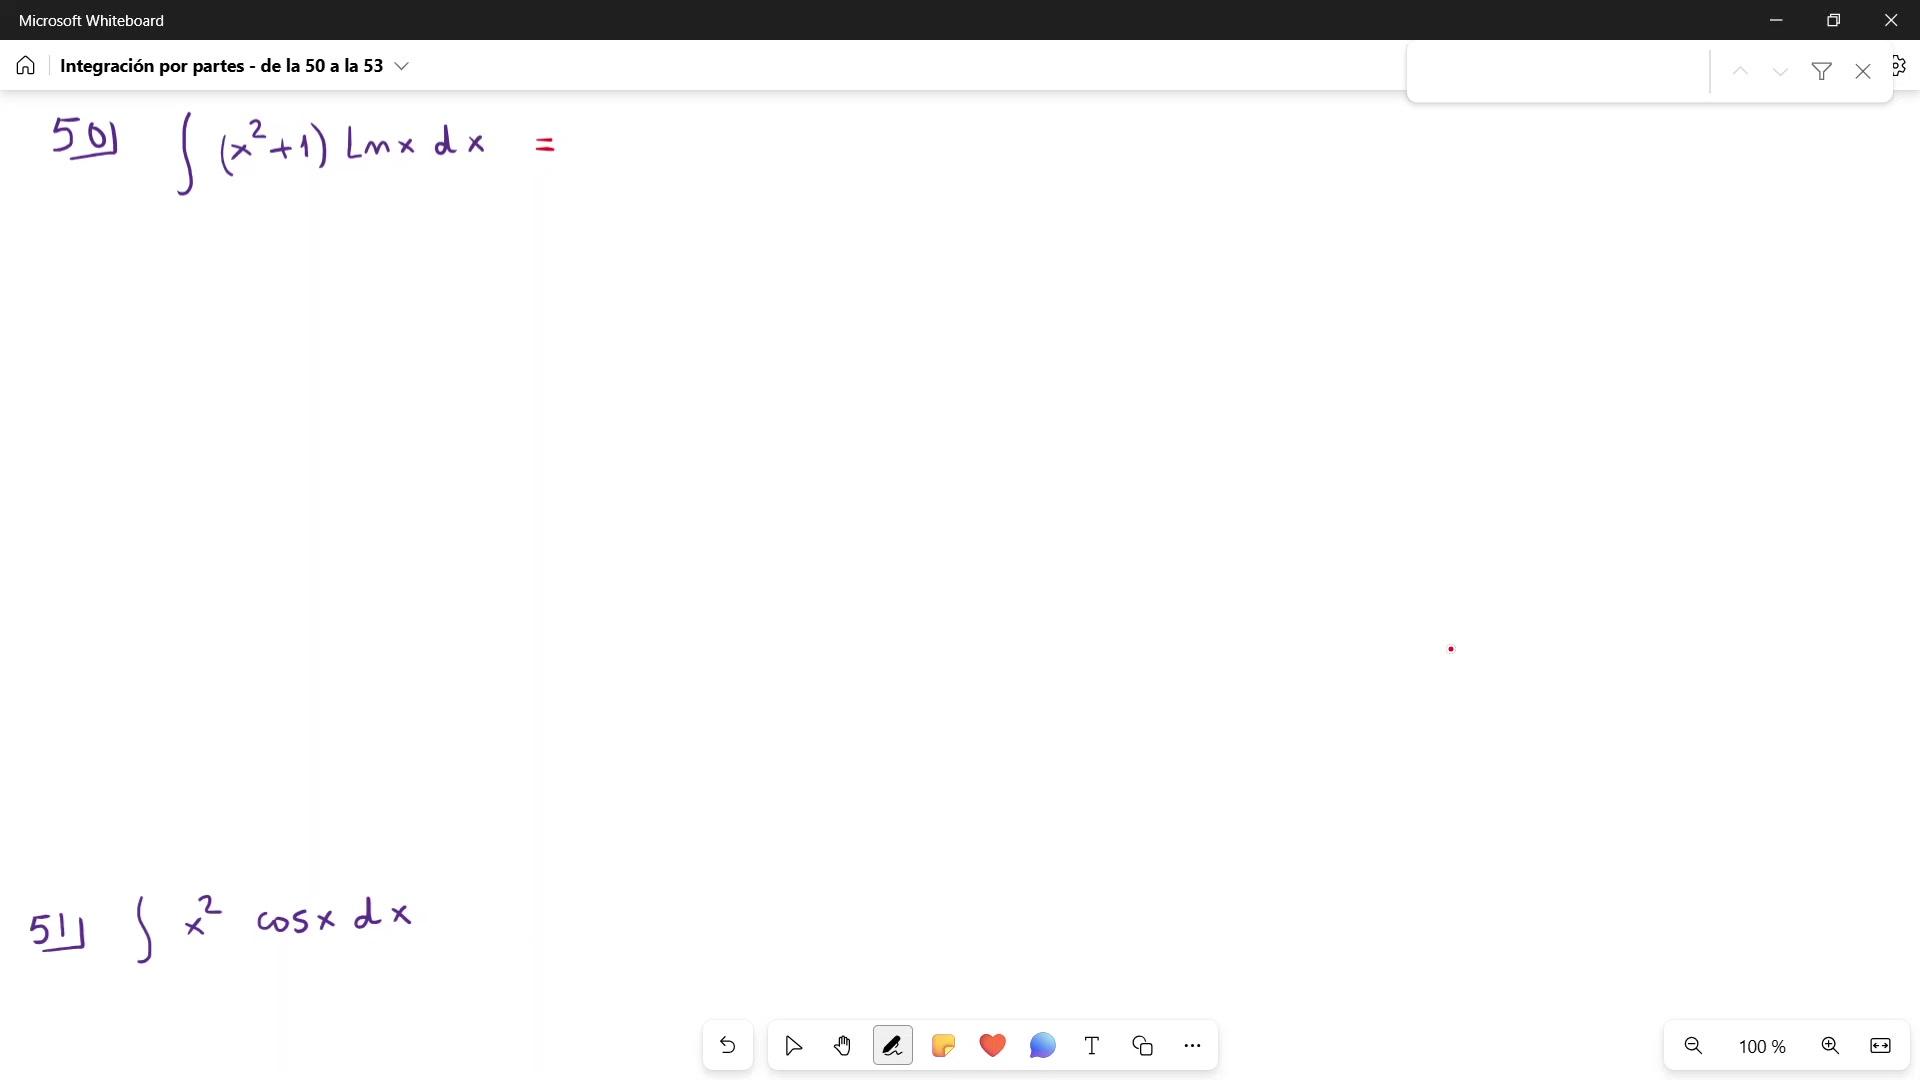Open the heart reactions tool
The image size is (1920, 1080).
click(992, 1046)
